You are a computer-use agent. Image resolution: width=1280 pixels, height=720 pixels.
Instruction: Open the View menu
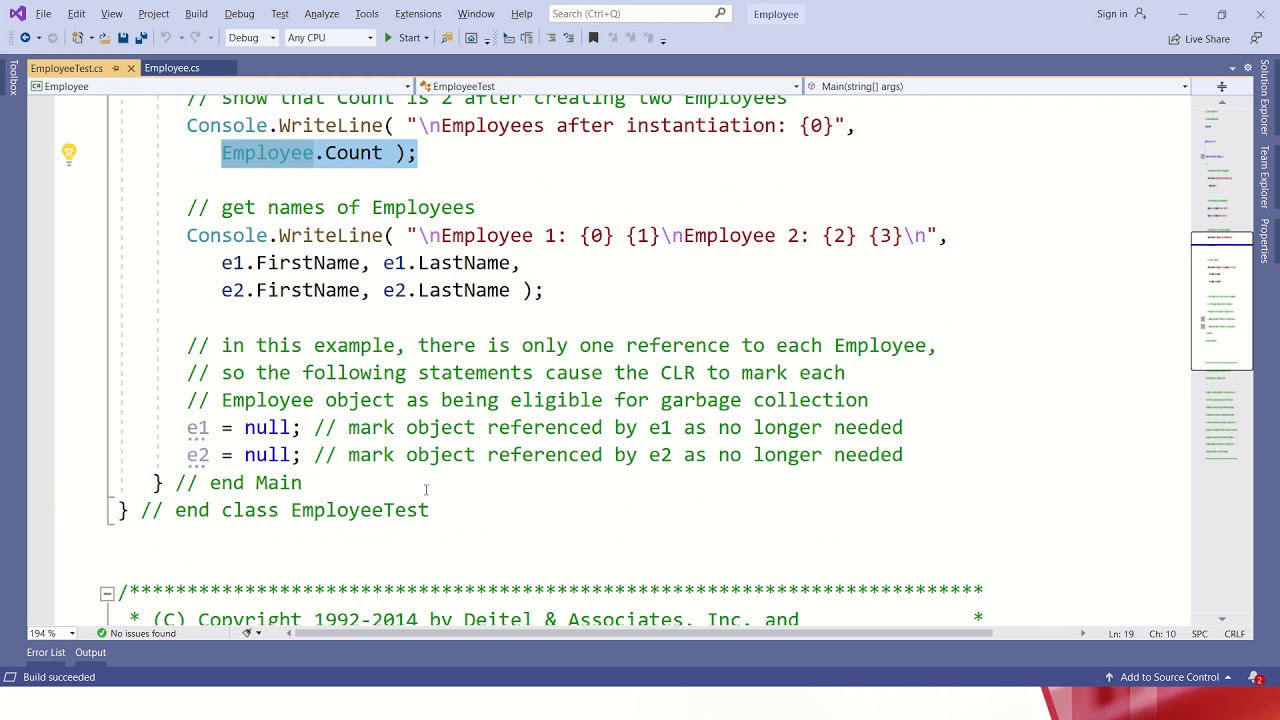point(111,14)
